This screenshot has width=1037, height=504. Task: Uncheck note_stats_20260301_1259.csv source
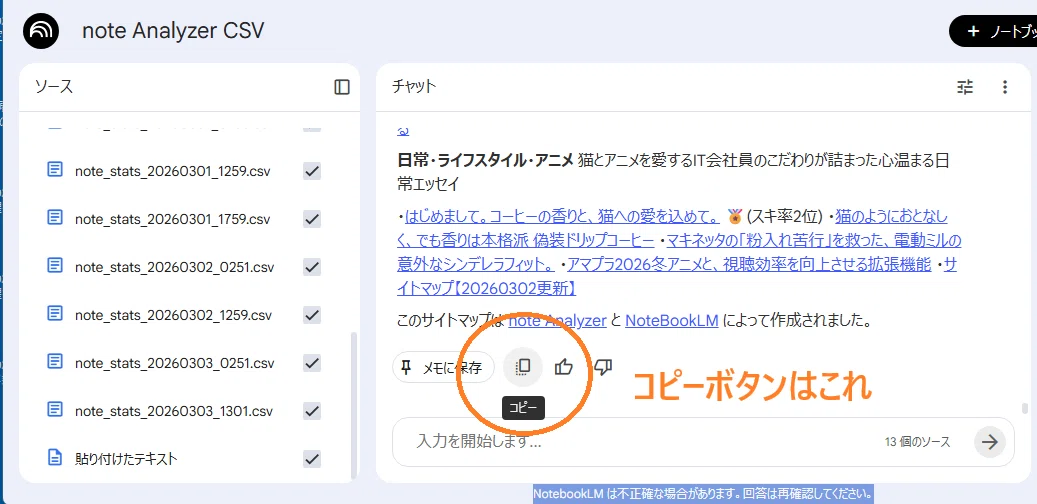pos(312,171)
